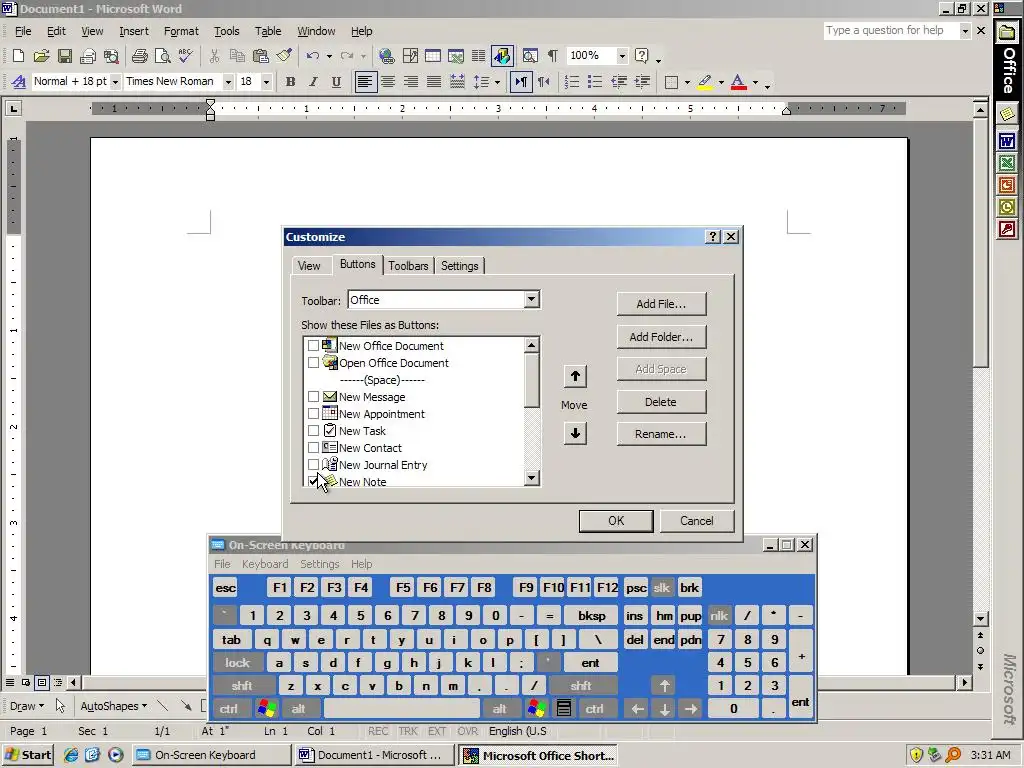Click the New Blank Document icon in Word toolbar

pyautogui.click(x=18, y=56)
